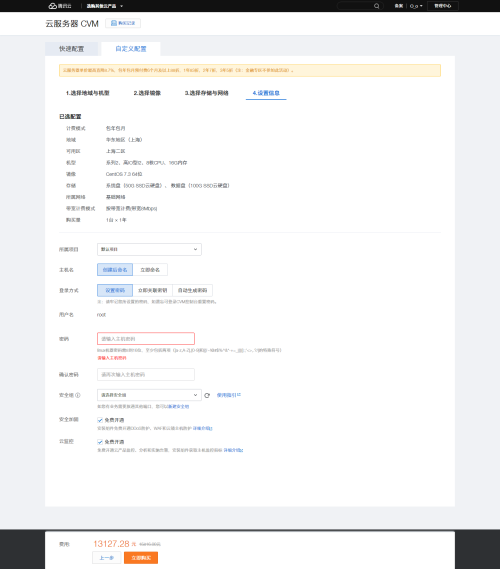The image size is (500, 569).
Task: Go to step 2.选择镜像
Action: (147, 93)
